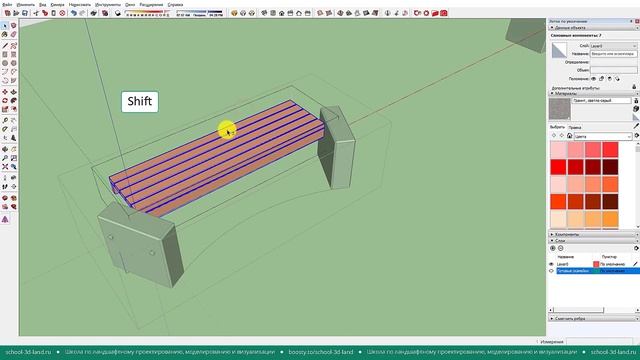The height and width of the screenshot is (360, 640).
Task: Switch to the Edit tab in Materials
Action: [574, 127]
